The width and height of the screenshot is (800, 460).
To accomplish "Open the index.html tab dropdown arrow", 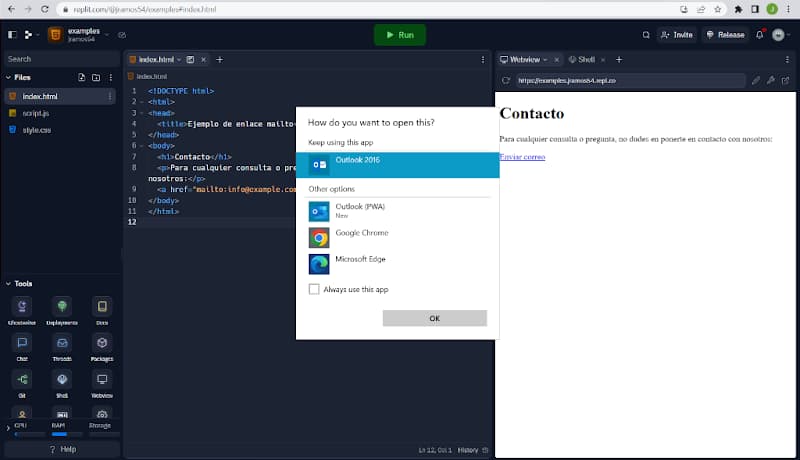I will pyautogui.click(x=179, y=60).
